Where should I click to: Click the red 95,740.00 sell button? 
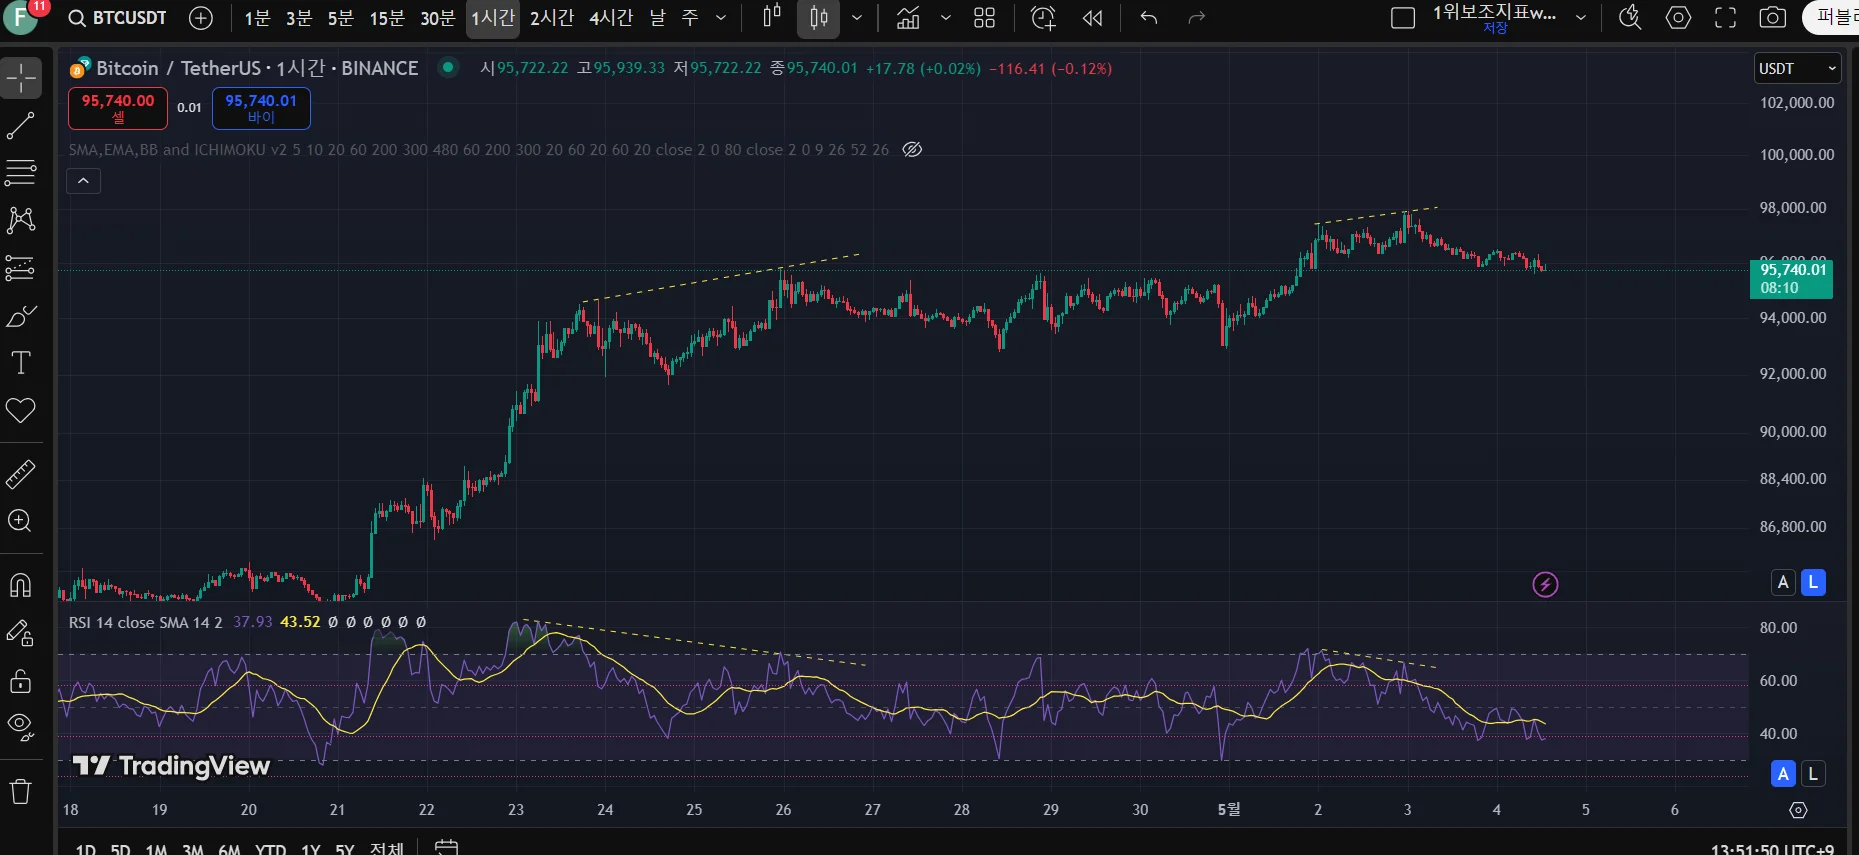coord(118,108)
